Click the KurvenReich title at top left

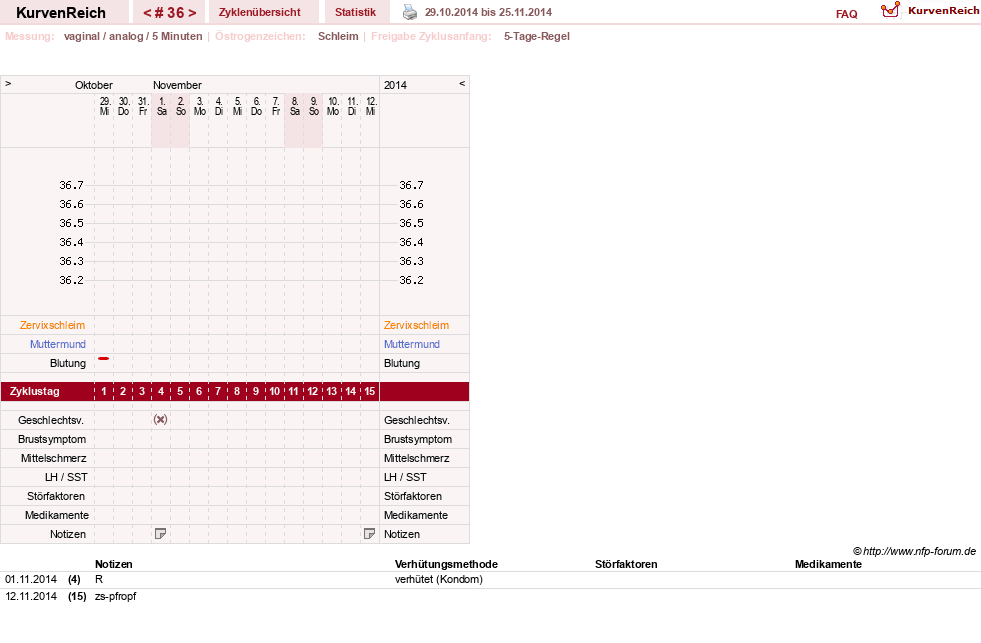tap(61, 13)
